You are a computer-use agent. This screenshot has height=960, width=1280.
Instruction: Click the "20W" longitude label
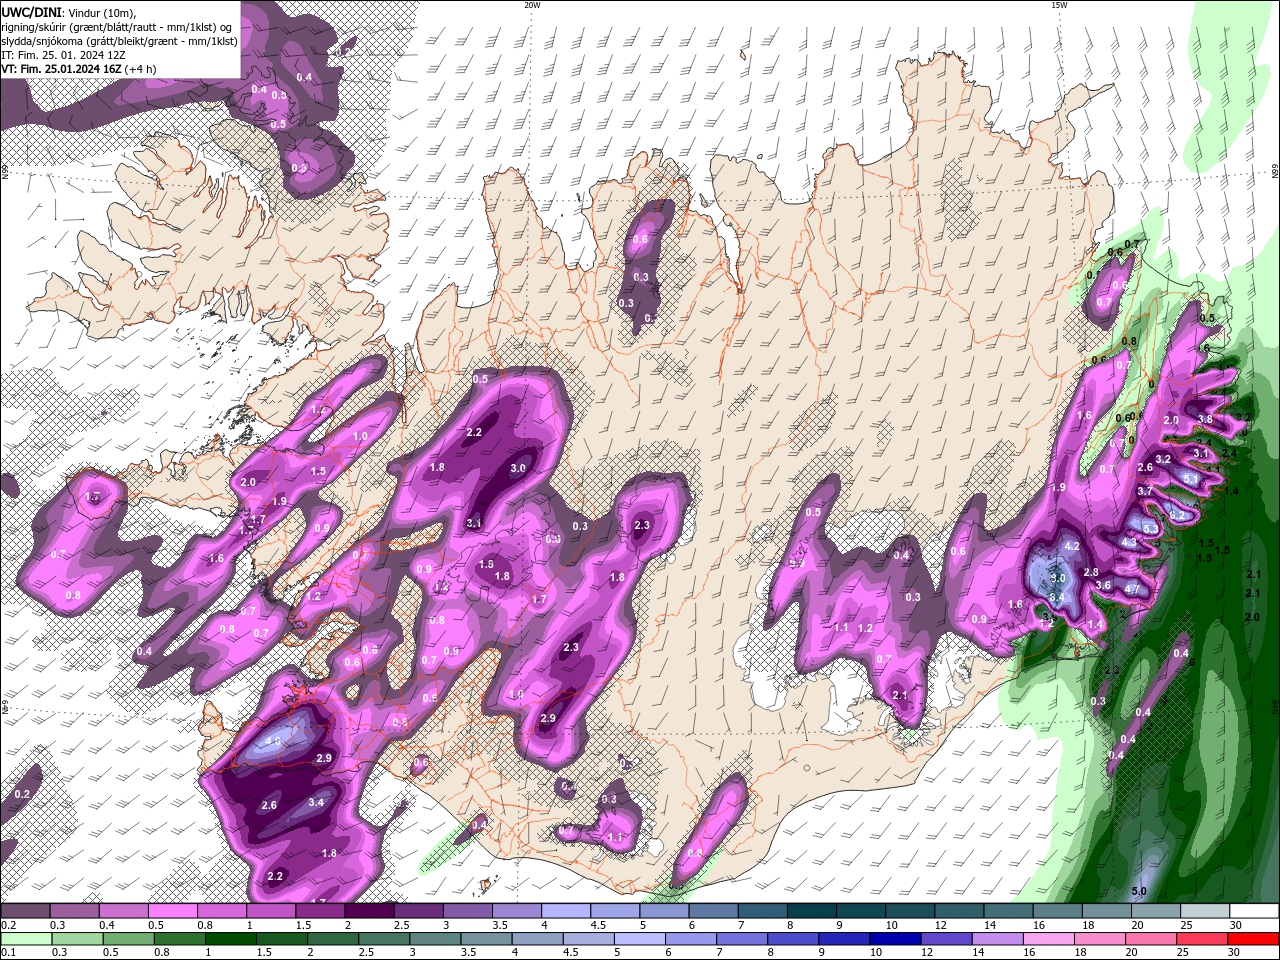(x=532, y=5)
